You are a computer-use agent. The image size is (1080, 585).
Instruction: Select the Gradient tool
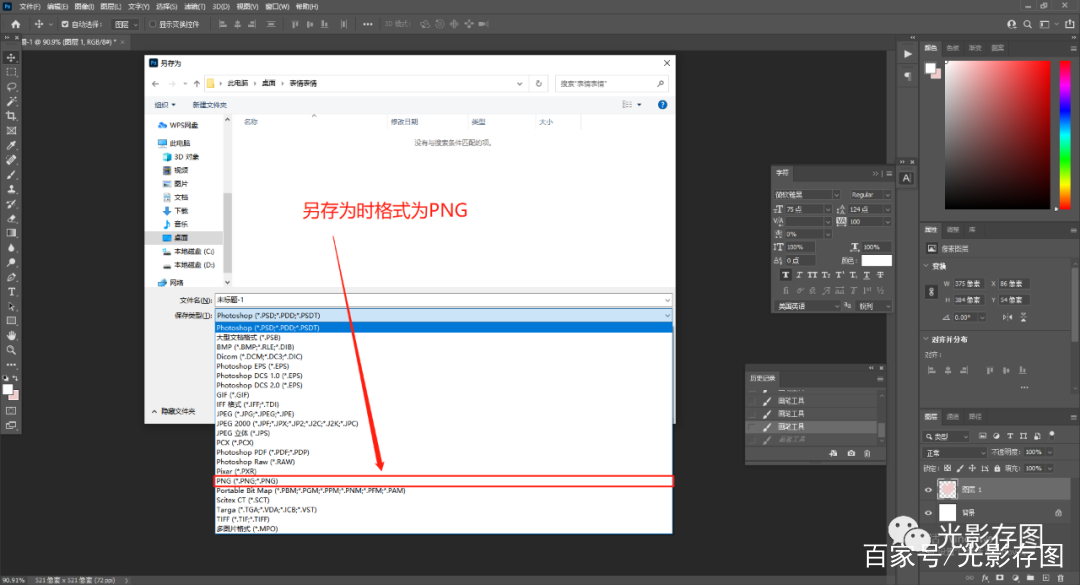coord(11,233)
